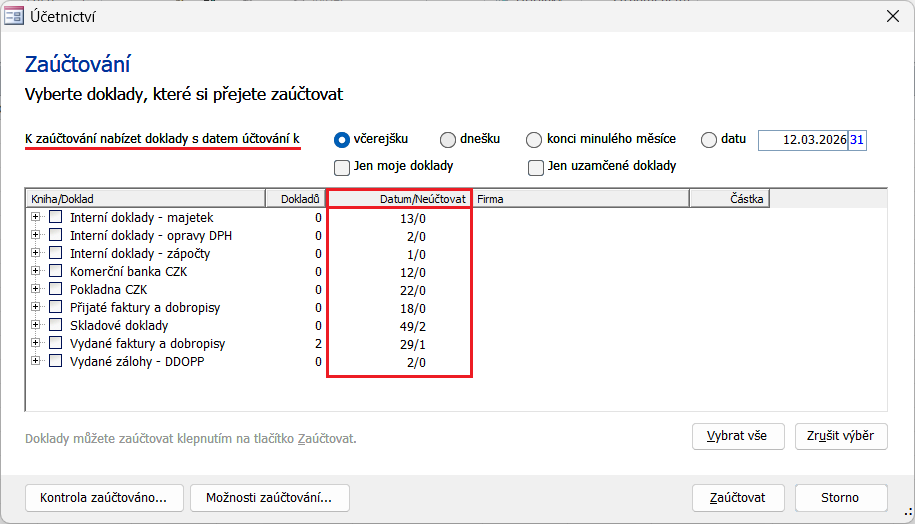Click the '18/0' value in Přijaté faktury row
The width and height of the screenshot is (915, 524).
pyautogui.click(x=413, y=309)
